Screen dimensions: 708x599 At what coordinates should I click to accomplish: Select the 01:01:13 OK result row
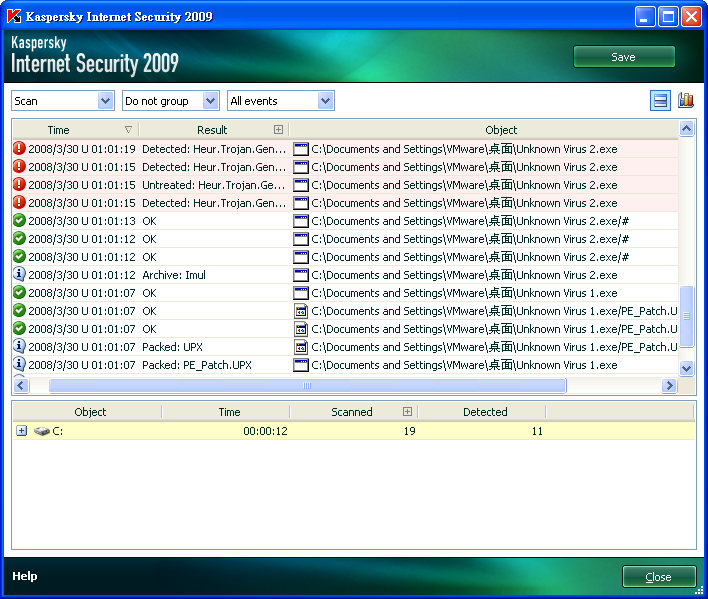[345, 221]
